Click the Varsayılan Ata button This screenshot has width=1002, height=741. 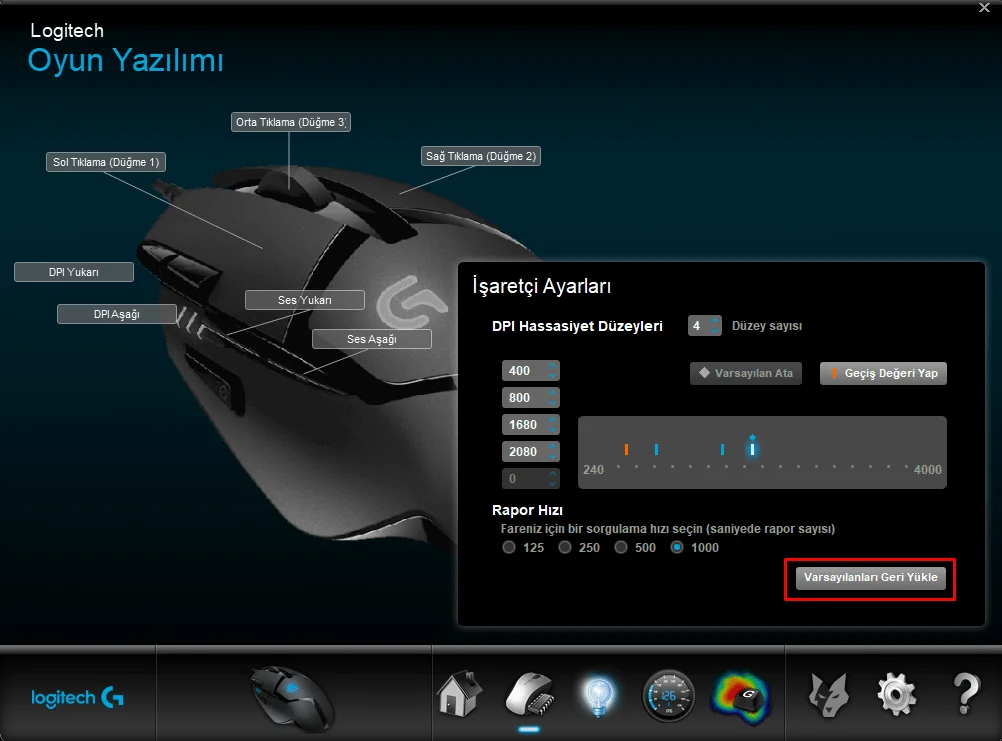point(746,373)
